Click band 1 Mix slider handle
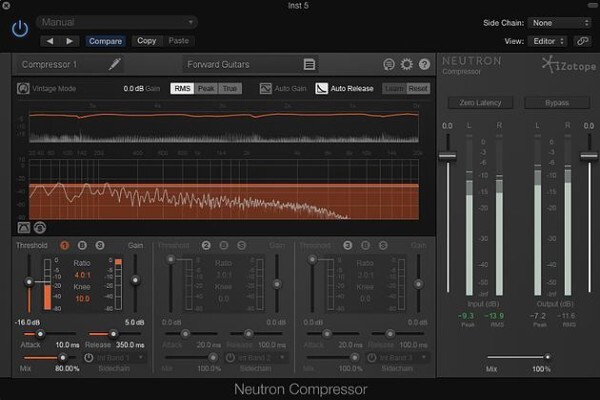The image size is (600, 400). pyautogui.click(x=62, y=358)
